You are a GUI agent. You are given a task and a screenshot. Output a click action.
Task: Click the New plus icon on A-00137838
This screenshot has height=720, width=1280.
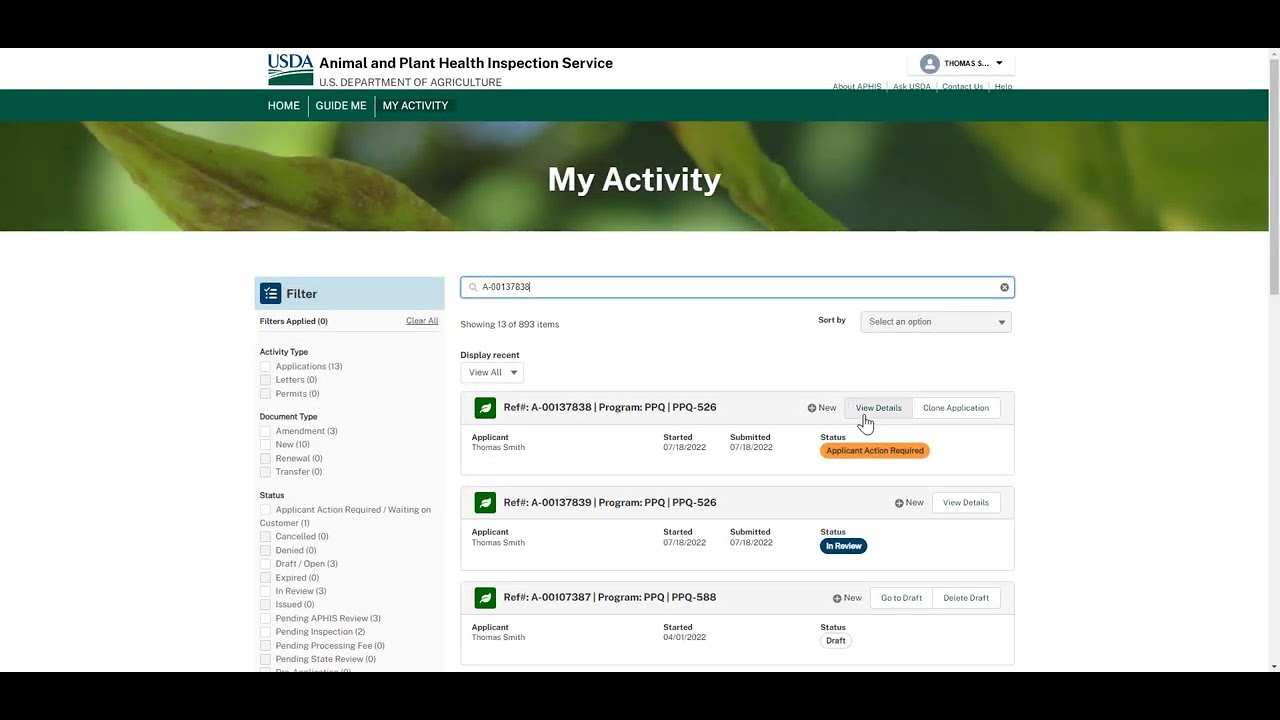(812, 408)
